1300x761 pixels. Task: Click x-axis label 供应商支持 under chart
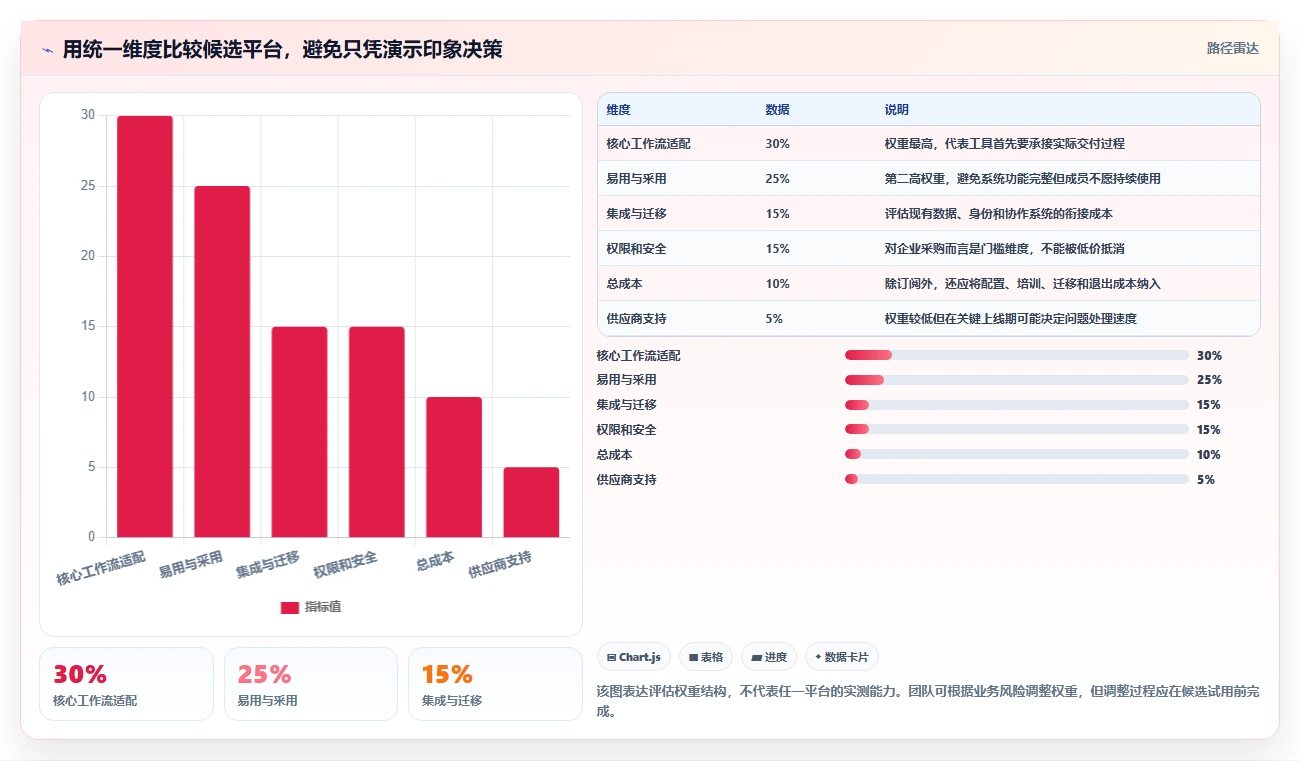pos(500,564)
